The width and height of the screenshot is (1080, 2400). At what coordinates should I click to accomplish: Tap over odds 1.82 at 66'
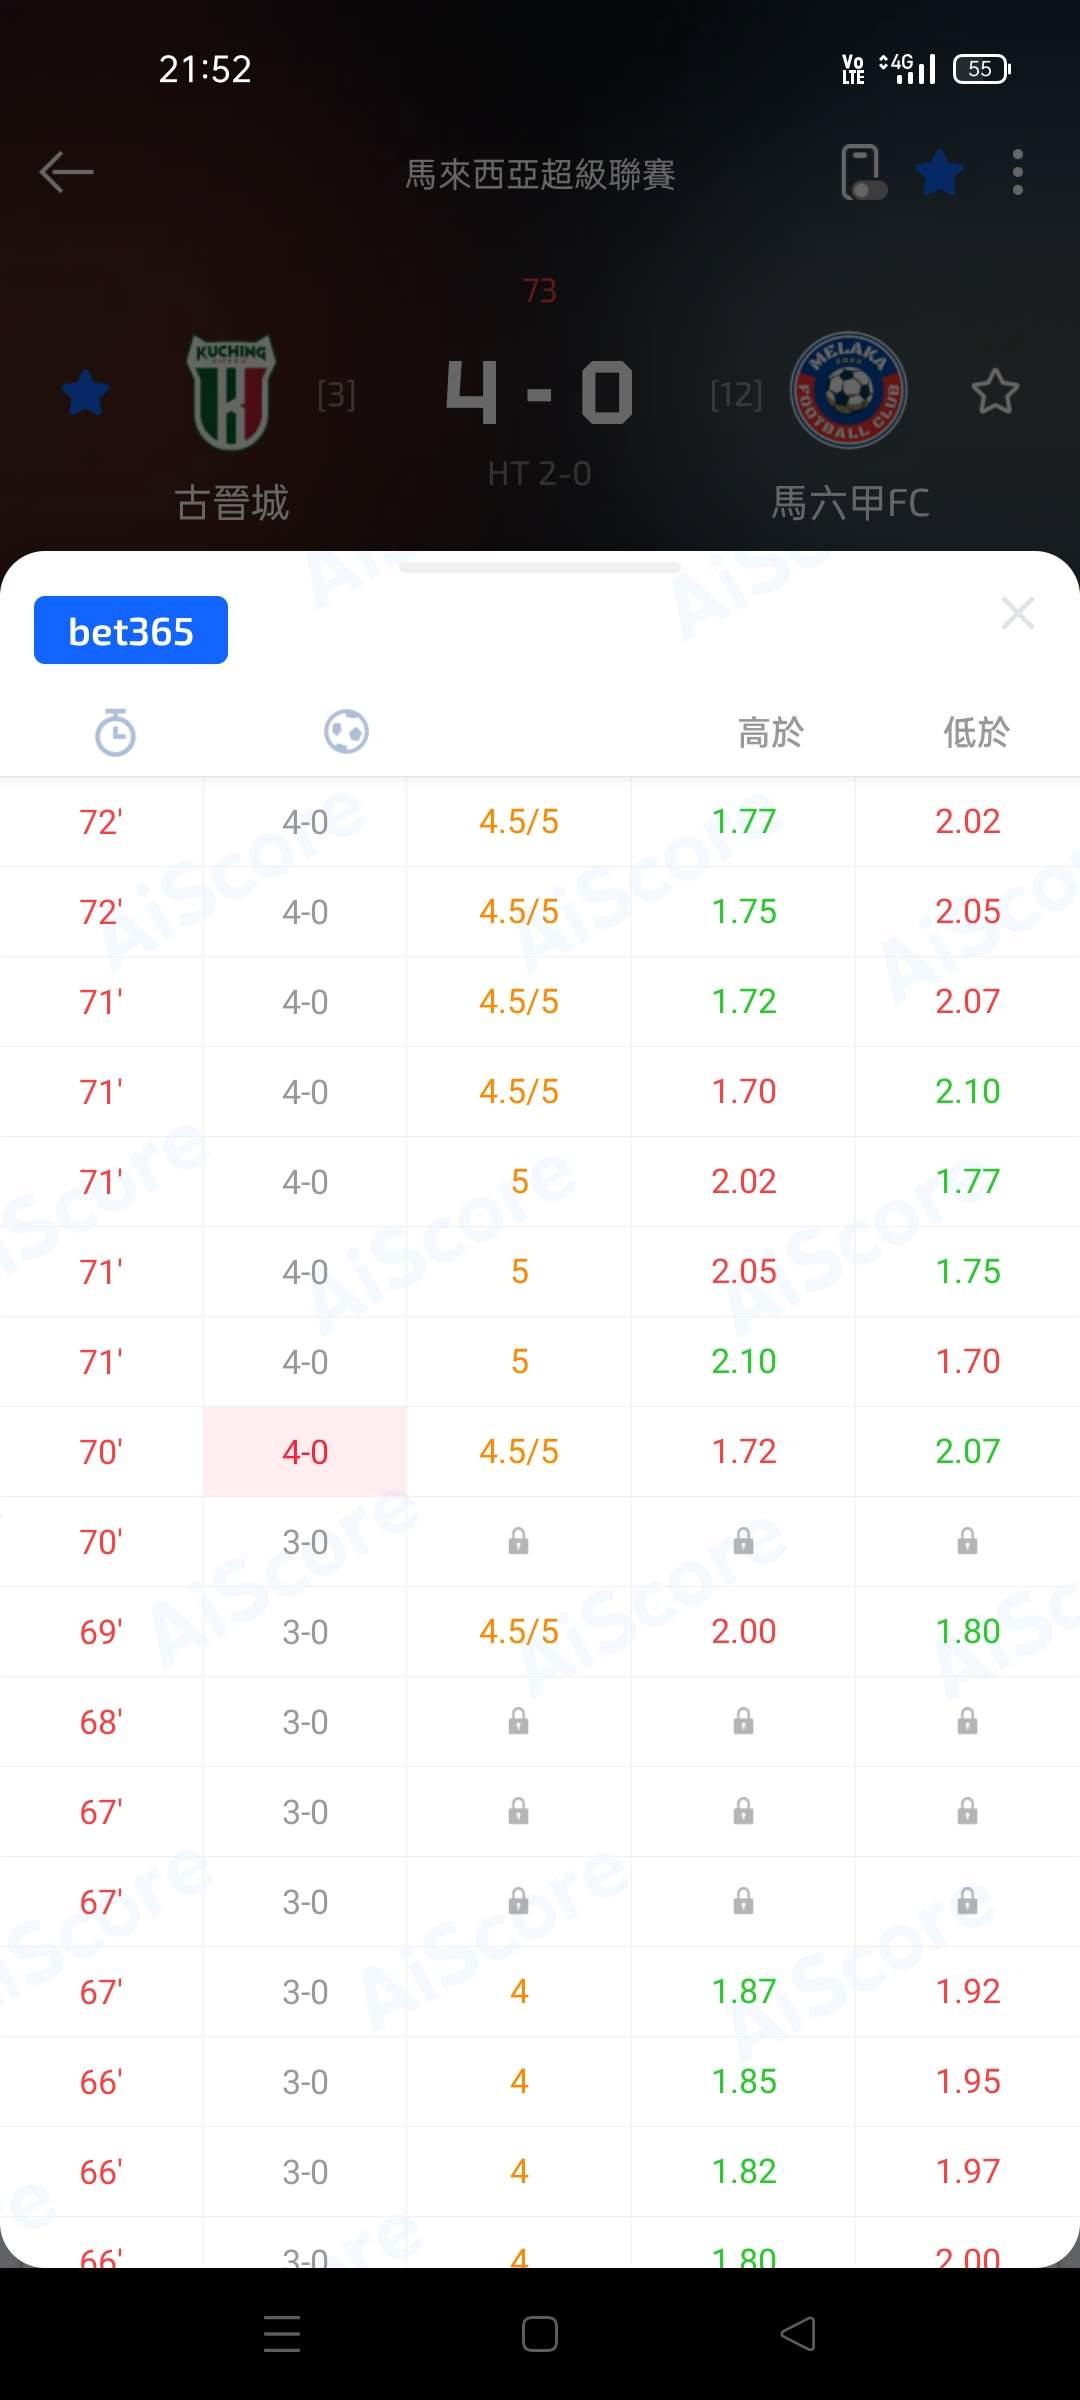pos(744,2171)
